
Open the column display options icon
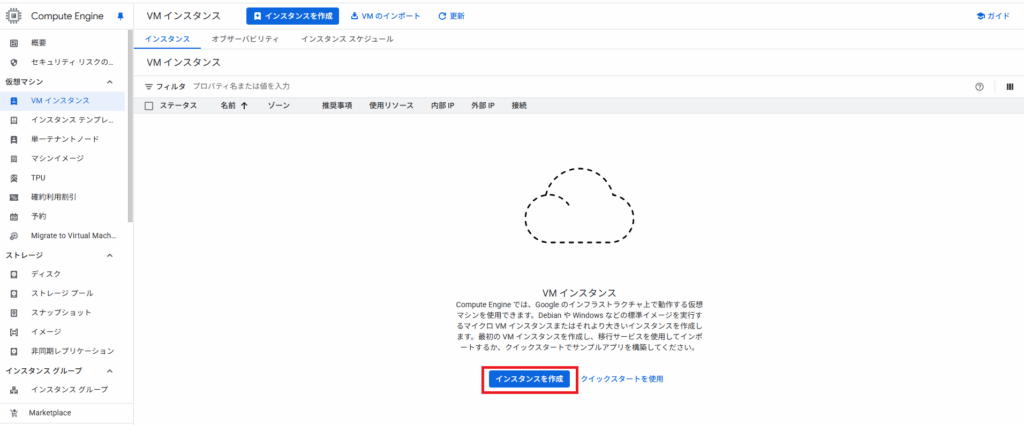click(x=1010, y=87)
